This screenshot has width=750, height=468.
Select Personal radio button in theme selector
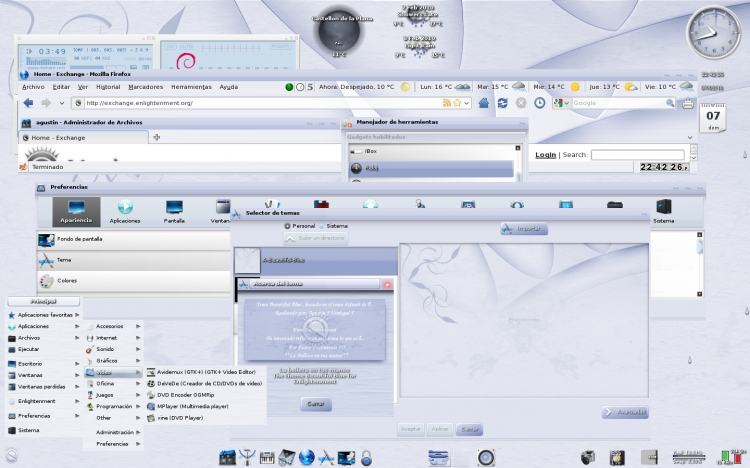287,226
